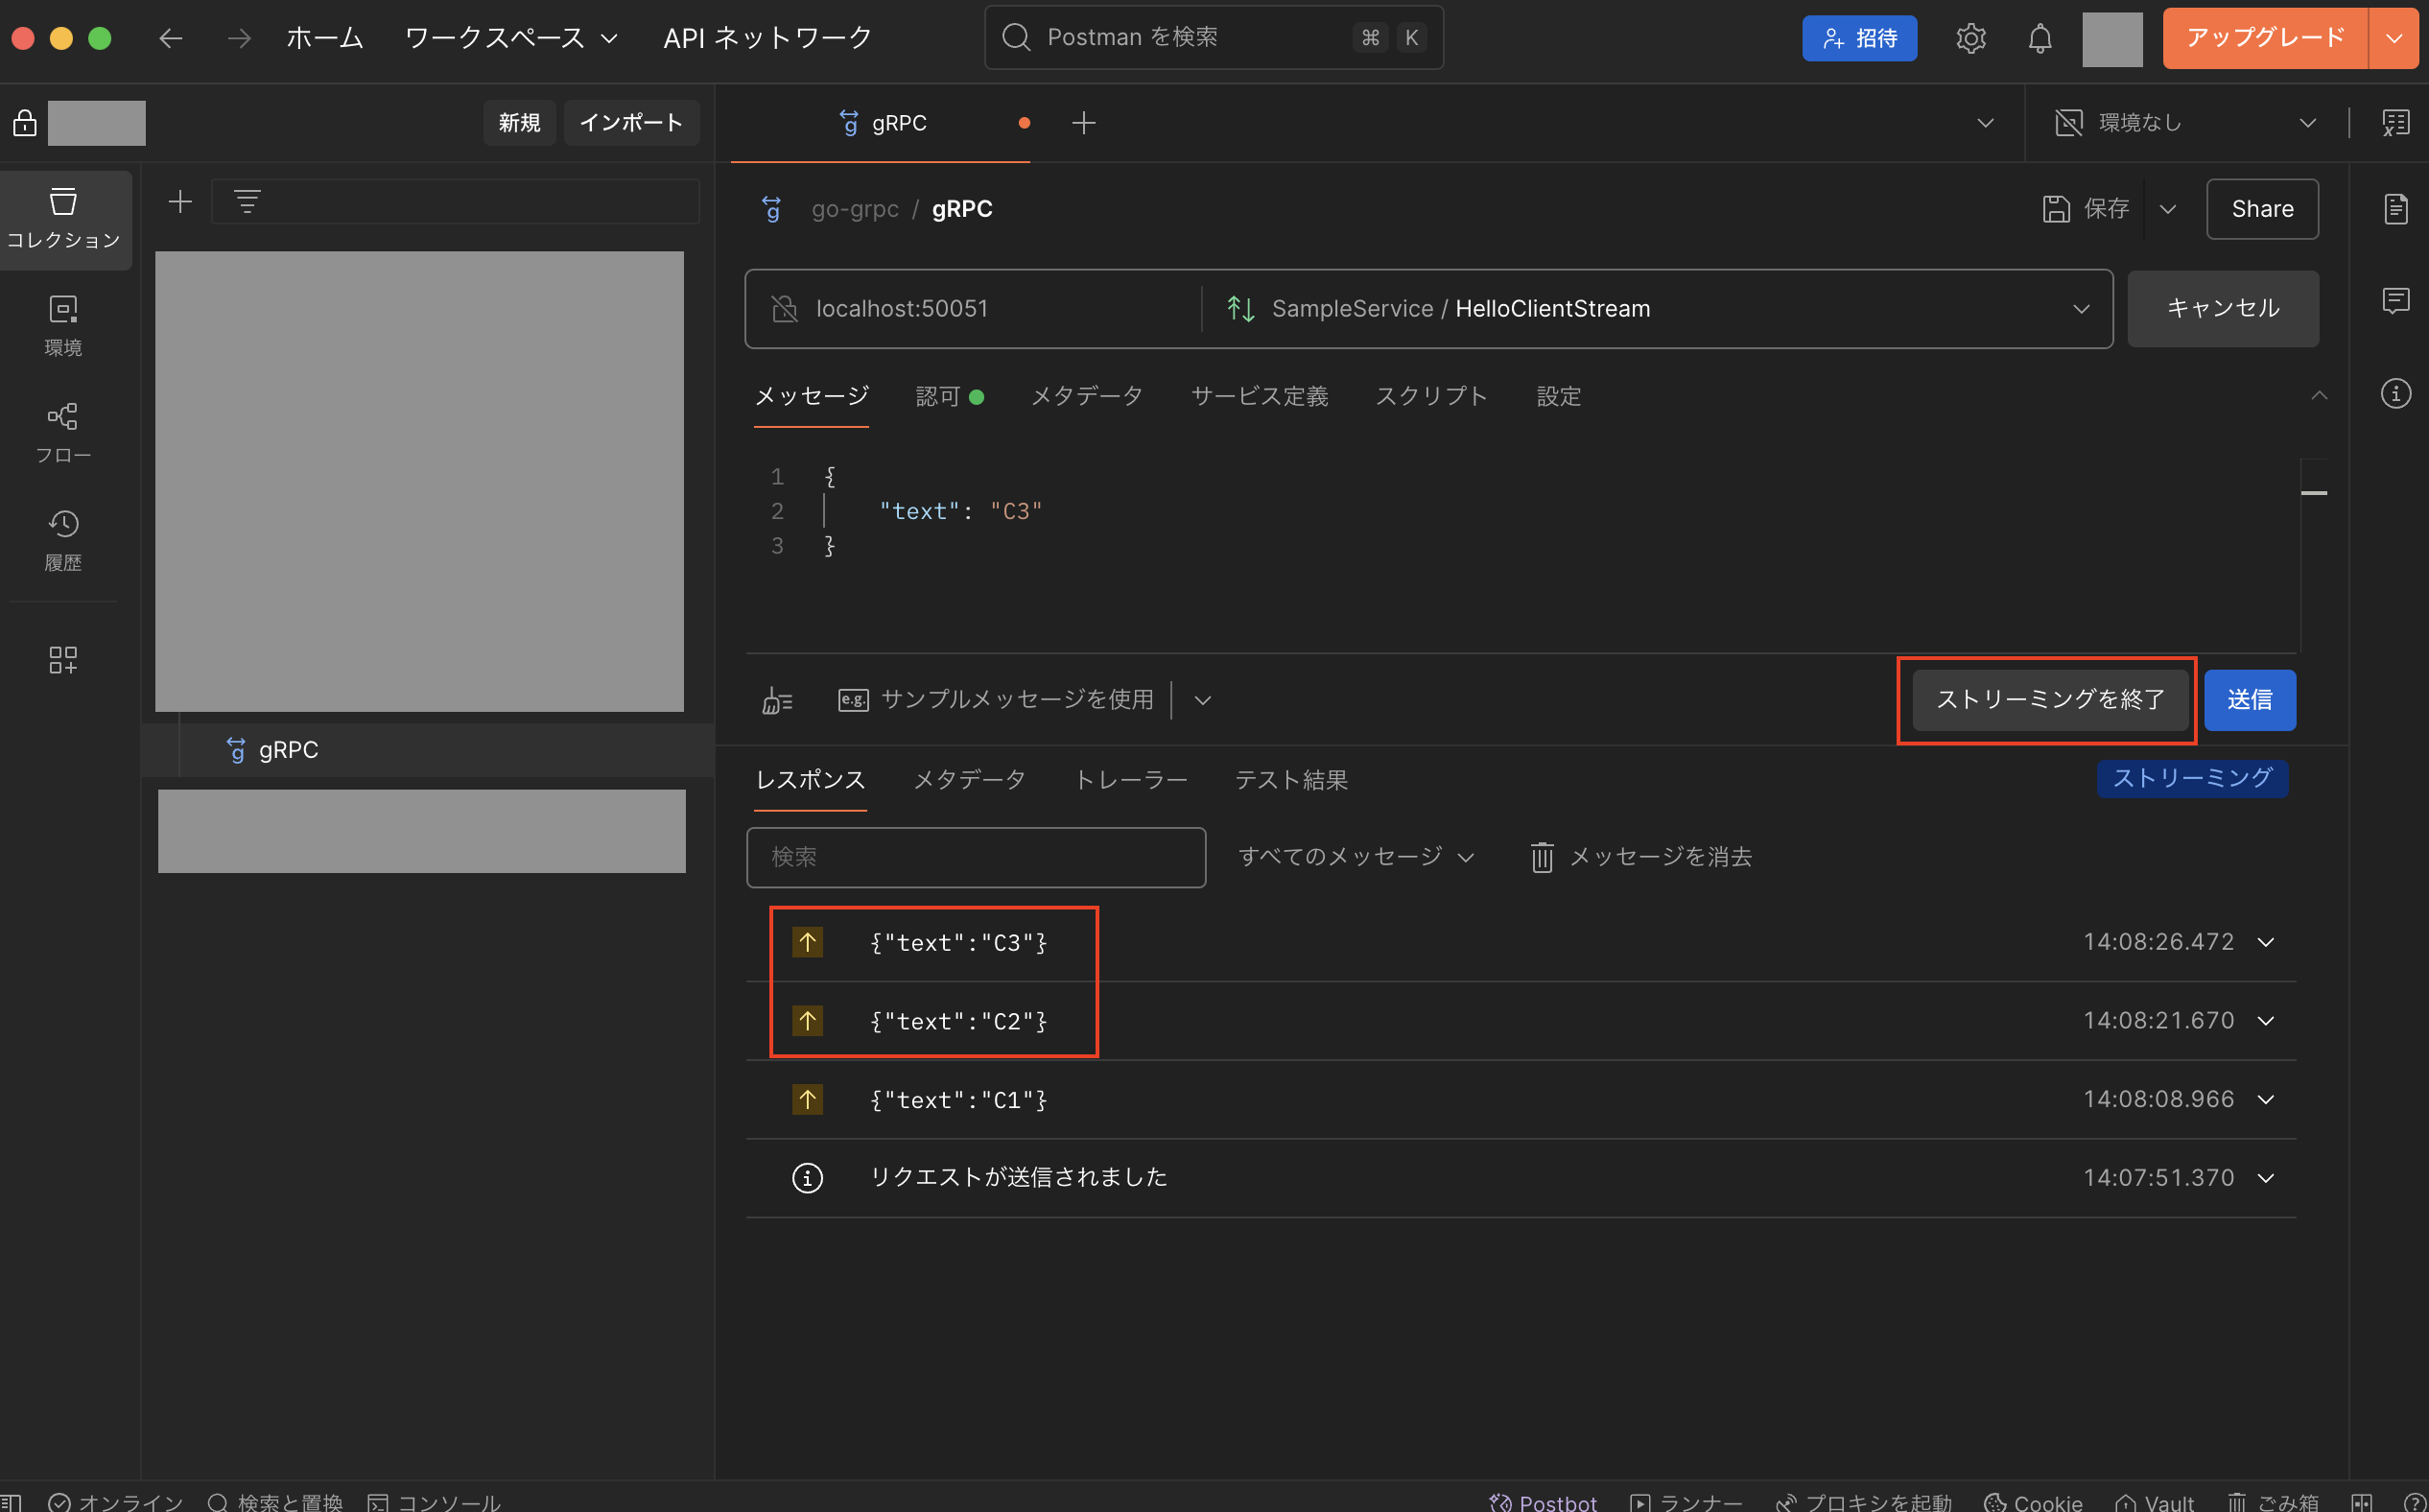This screenshot has width=2429, height=1512.
Task: Open the 環境 sidebar panel
Action: [64, 326]
